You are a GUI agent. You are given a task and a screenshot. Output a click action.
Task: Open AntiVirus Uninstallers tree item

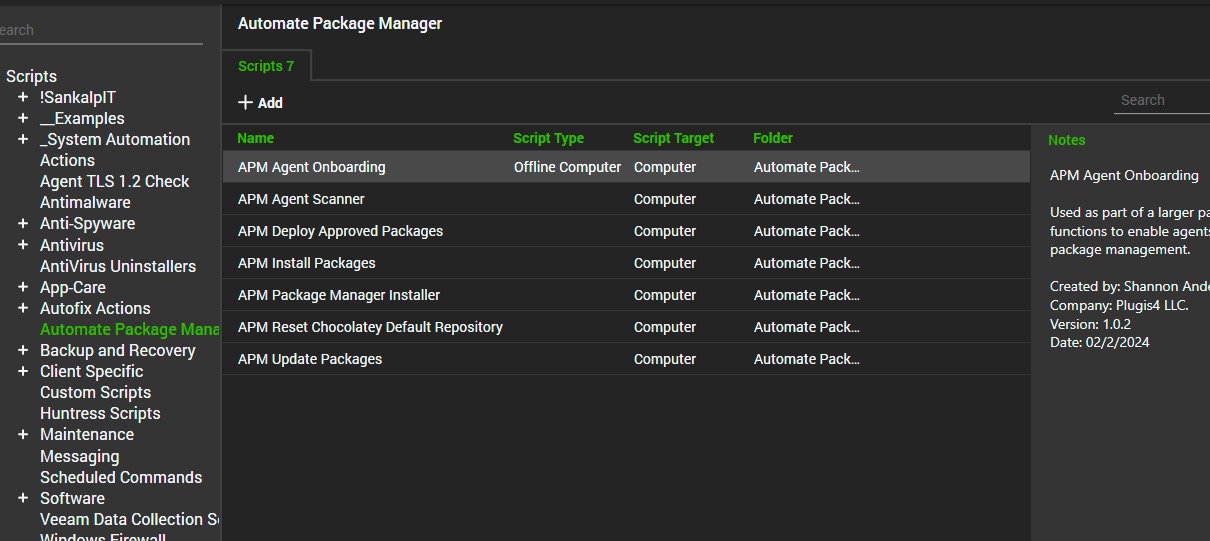coord(118,266)
